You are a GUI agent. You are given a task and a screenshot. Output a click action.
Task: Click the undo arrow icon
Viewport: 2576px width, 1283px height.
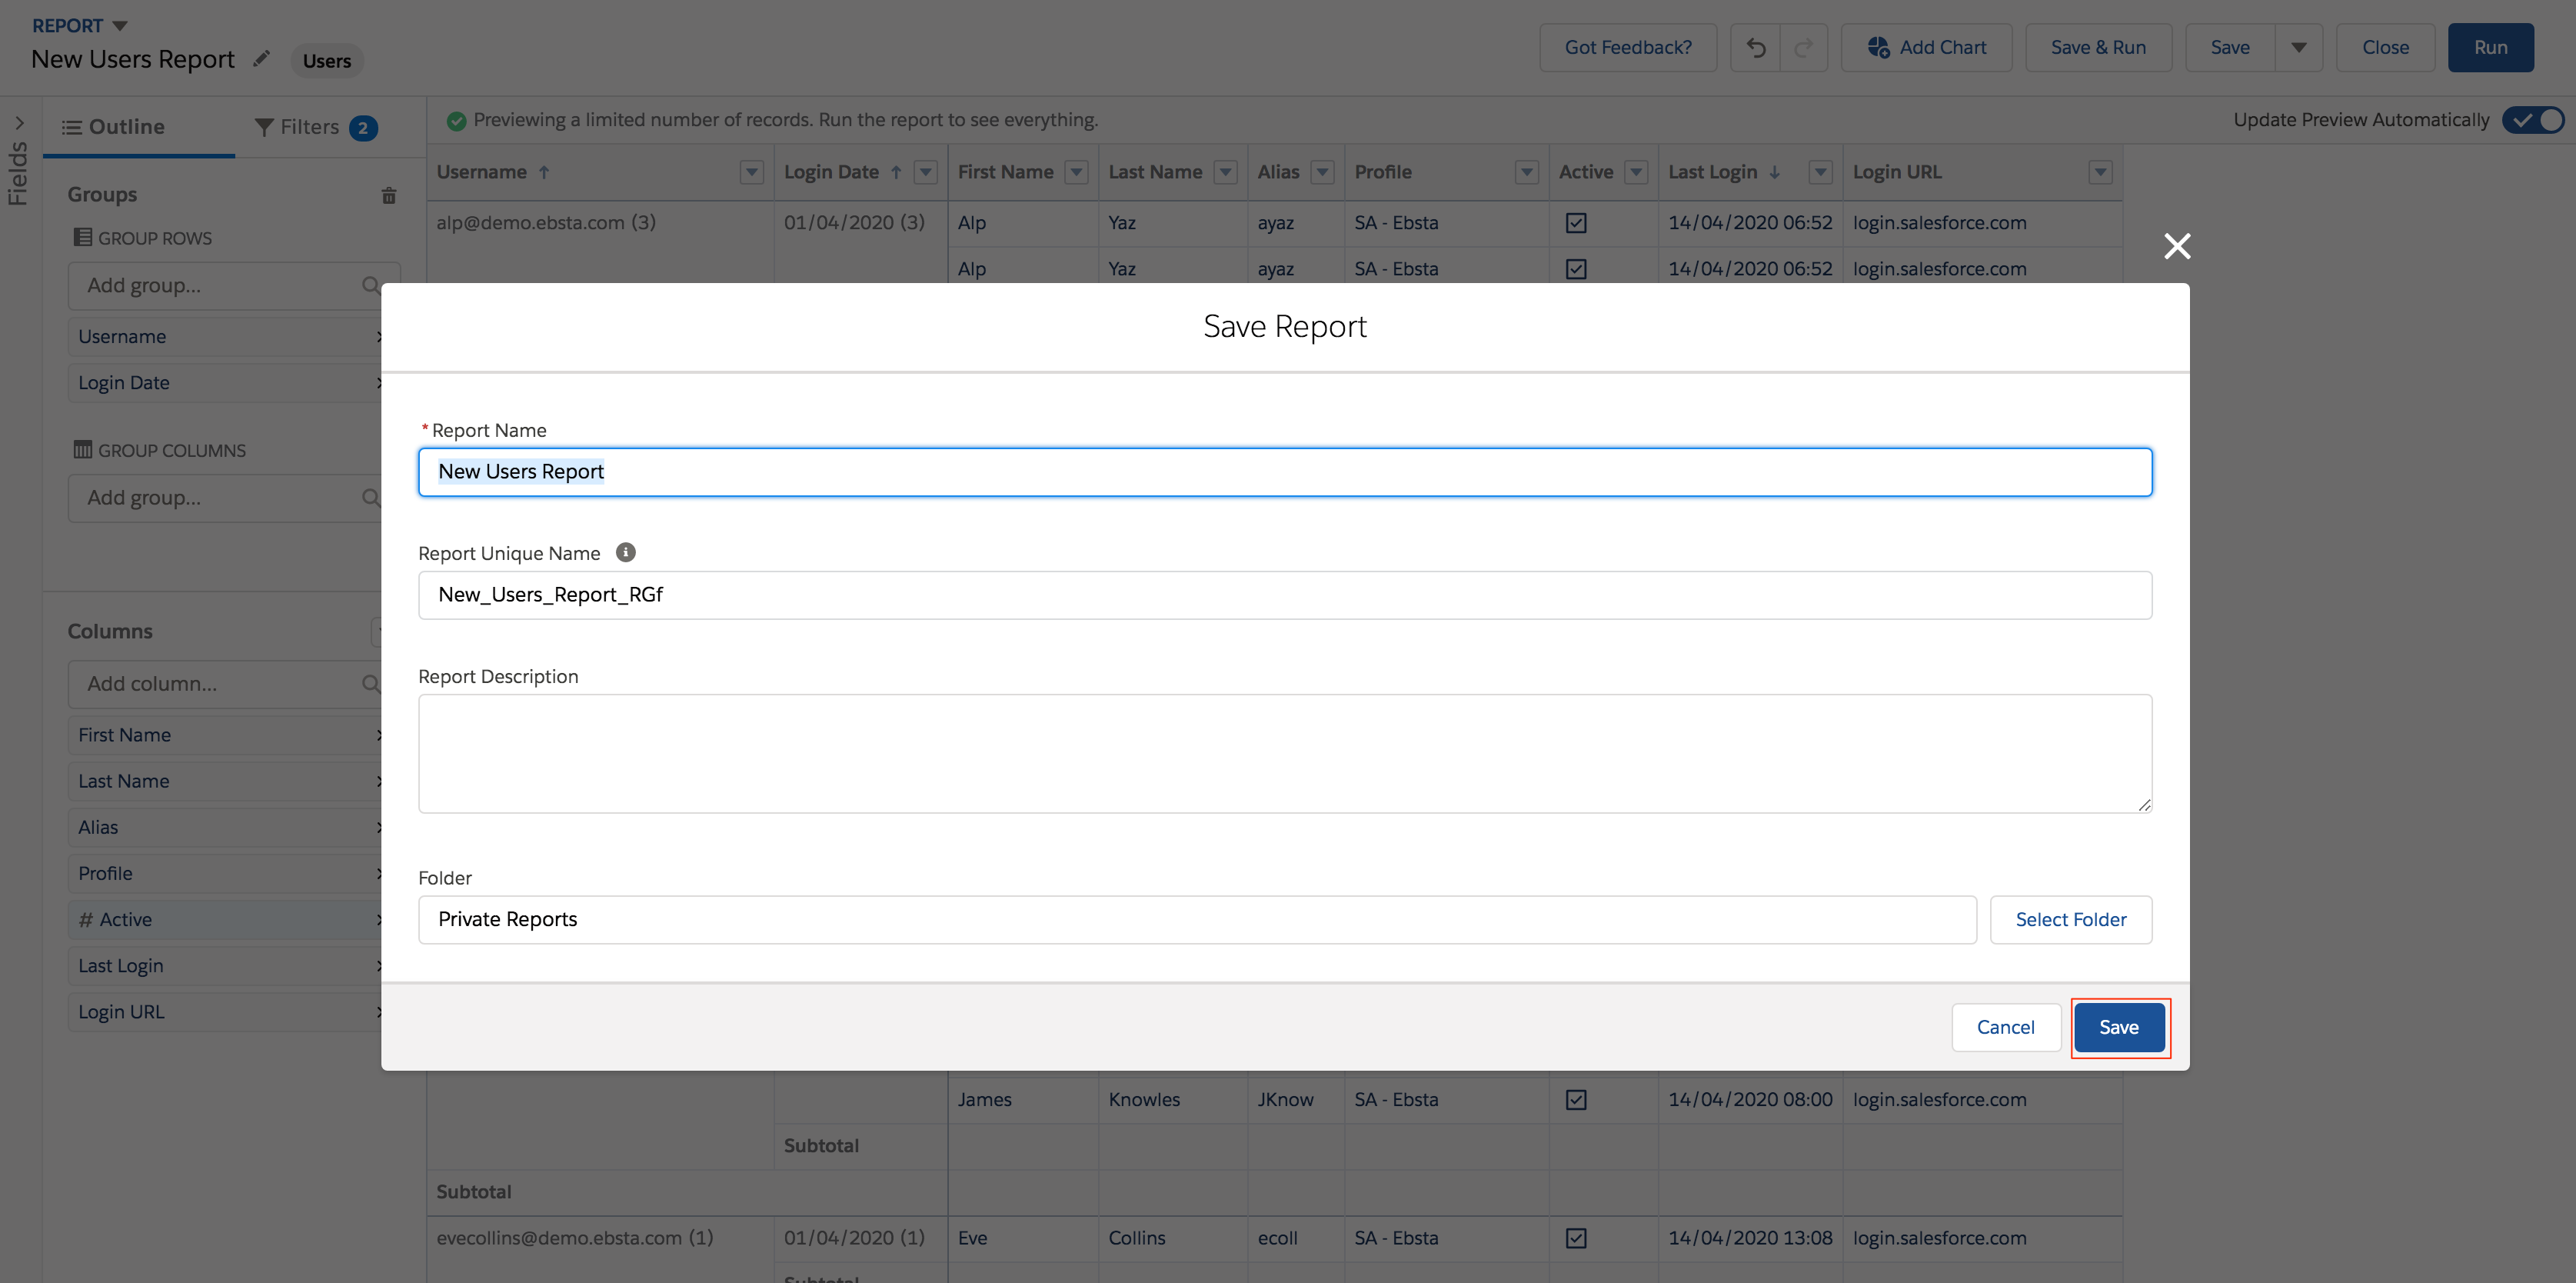click(x=1756, y=48)
